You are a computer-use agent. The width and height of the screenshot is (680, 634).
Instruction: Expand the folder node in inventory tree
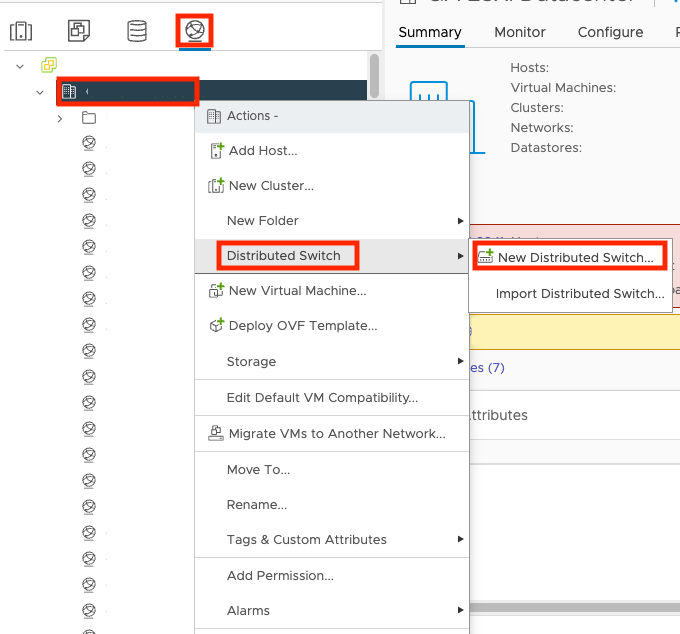(60, 118)
